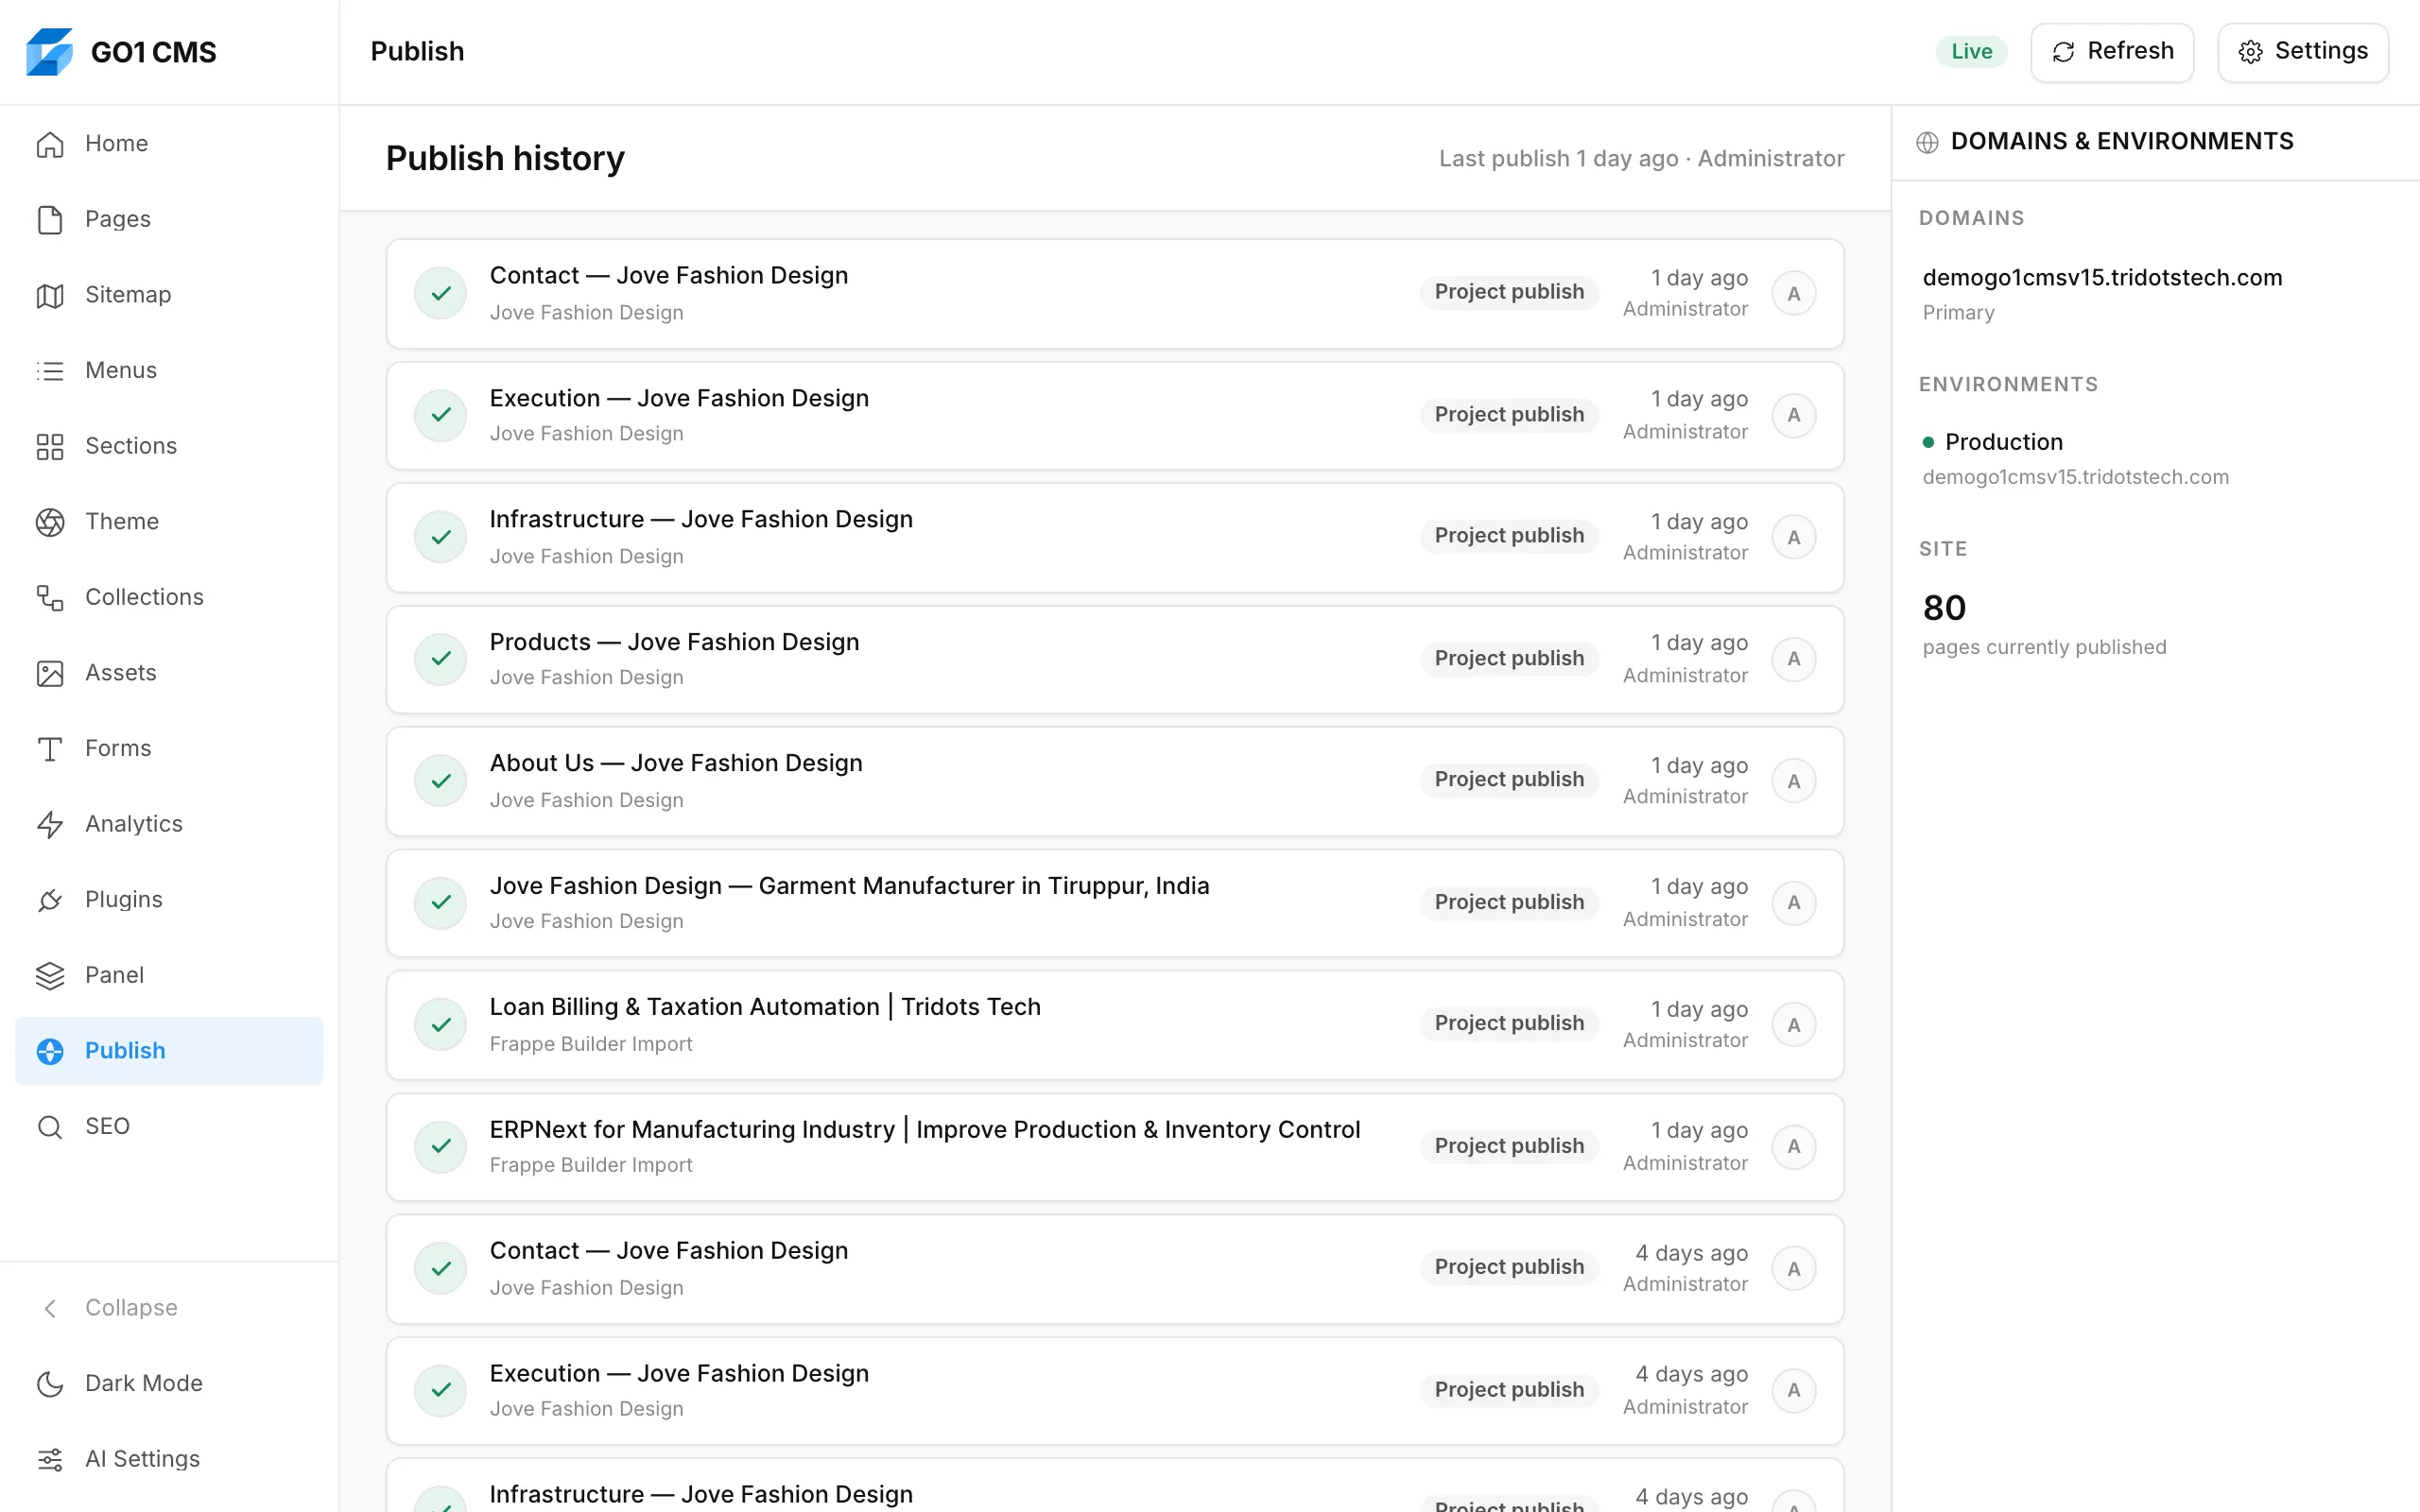This screenshot has height=1512, width=2420.
Task: Click the Sections grid icon
Action: tap(50, 446)
